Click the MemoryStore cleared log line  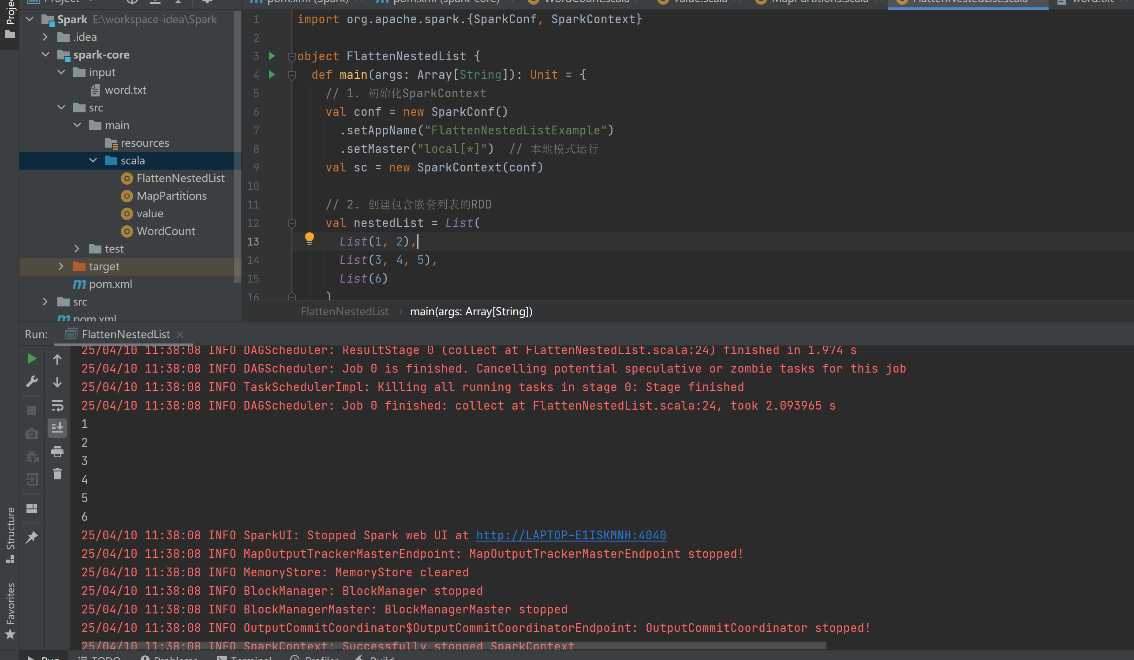(275, 573)
